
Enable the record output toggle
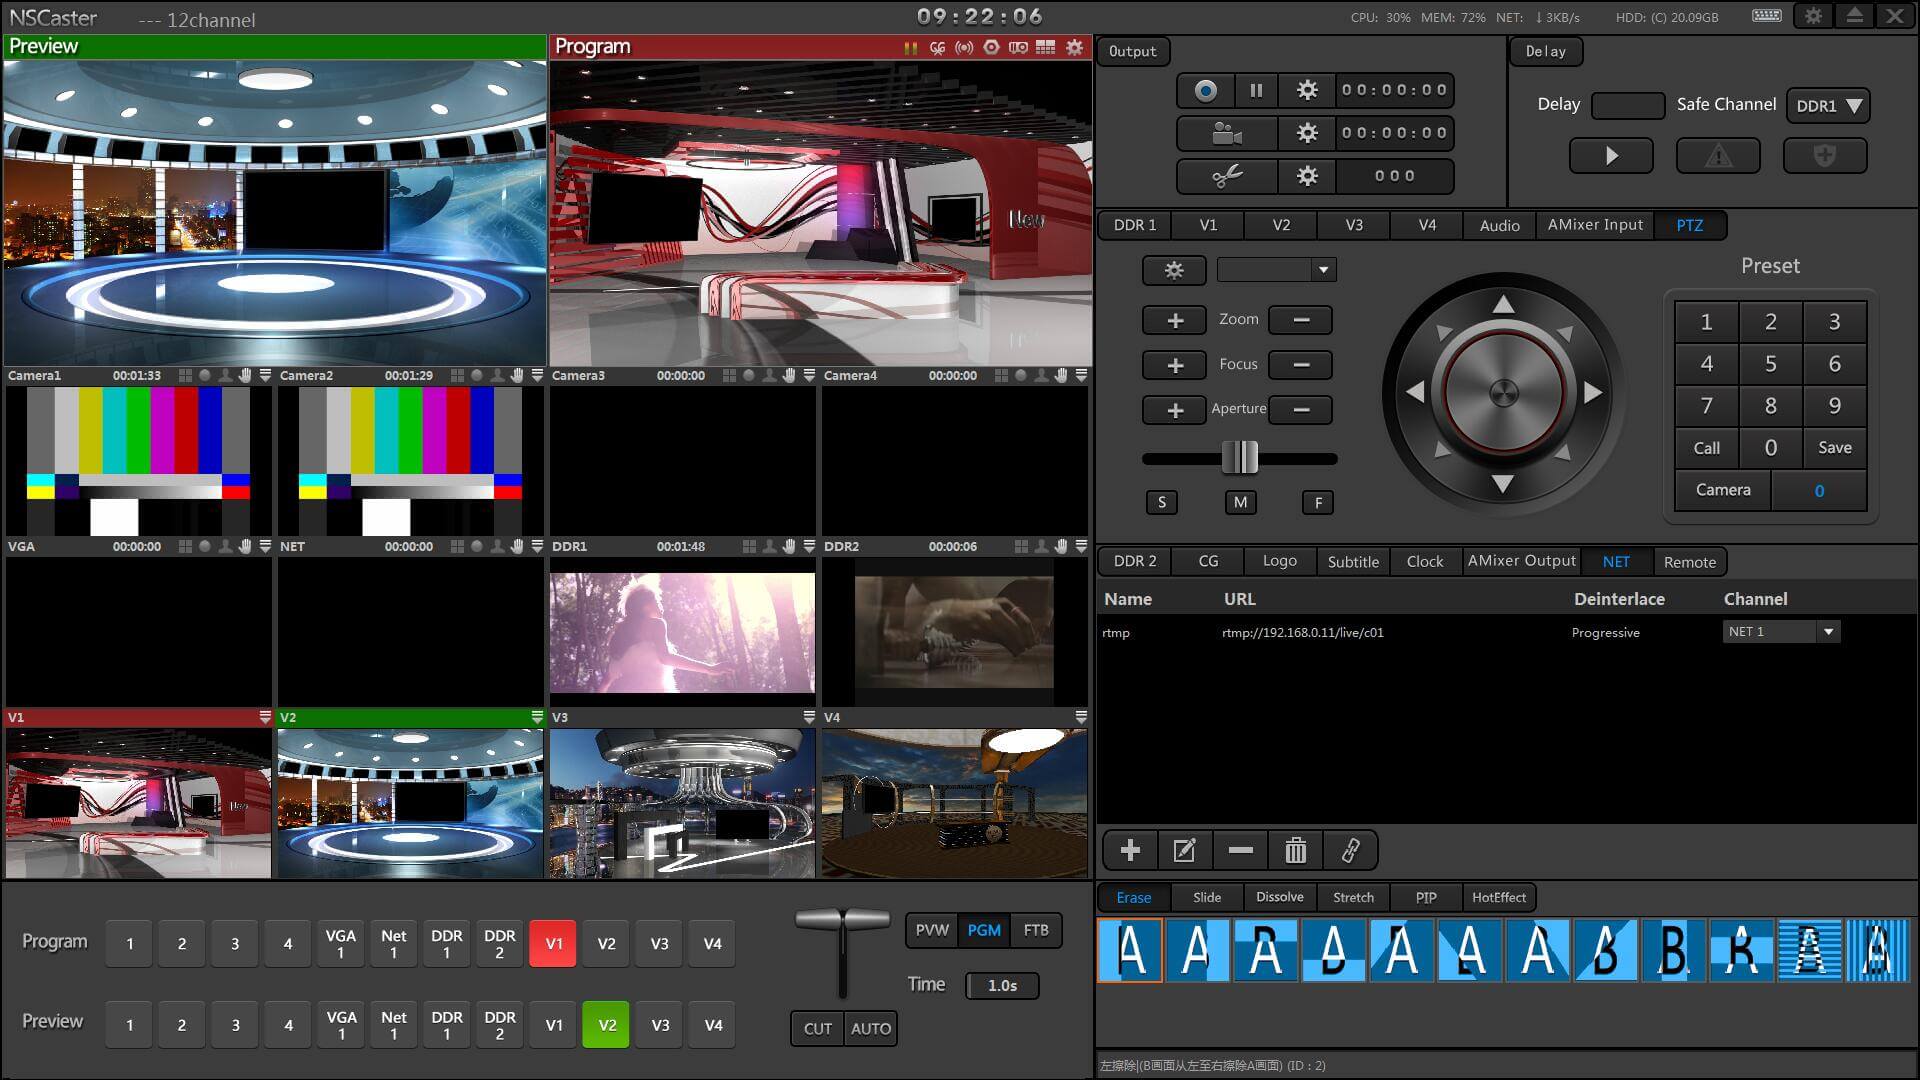(1203, 90)
